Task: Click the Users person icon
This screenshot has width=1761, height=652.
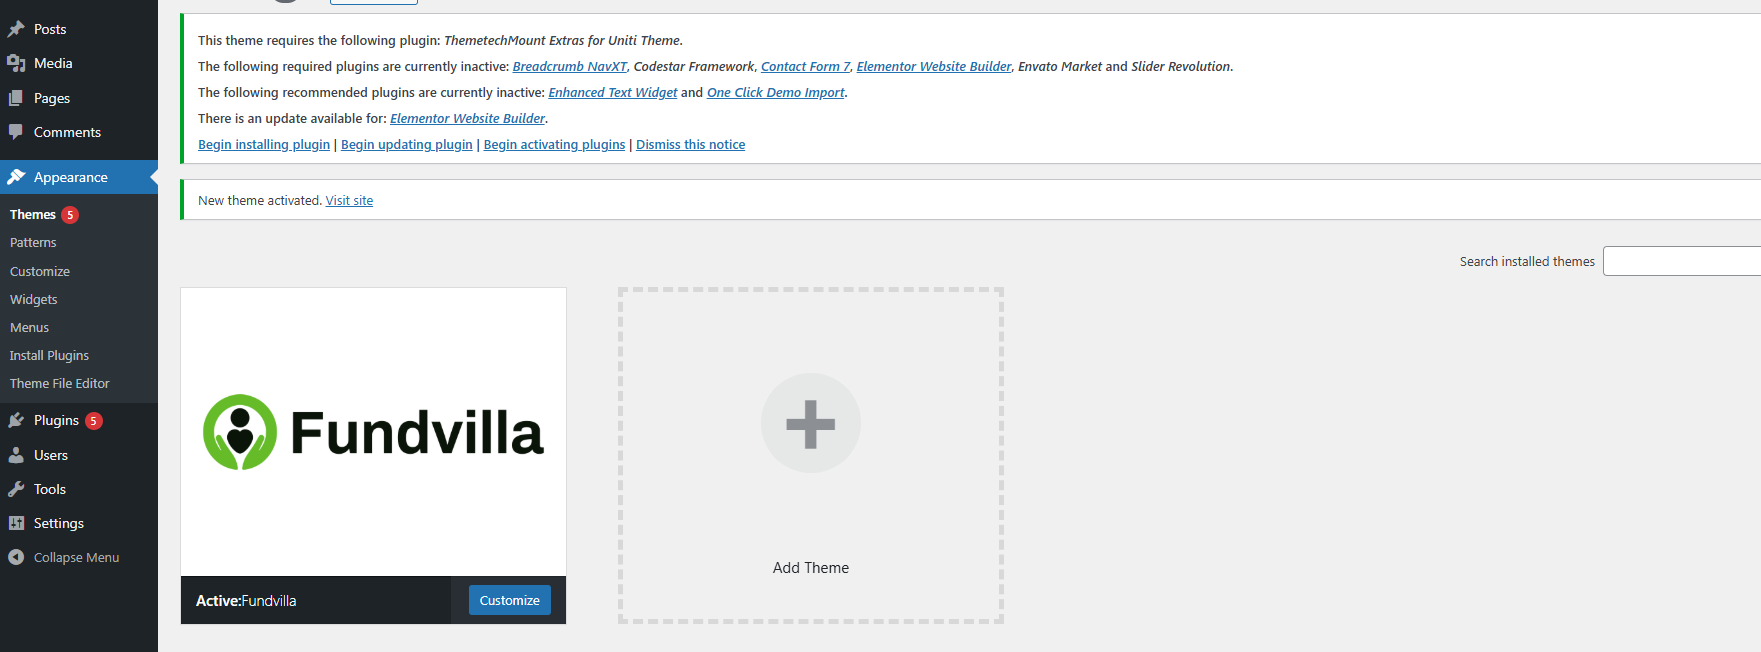Action: pyautogui.click(x=16, y=455)
